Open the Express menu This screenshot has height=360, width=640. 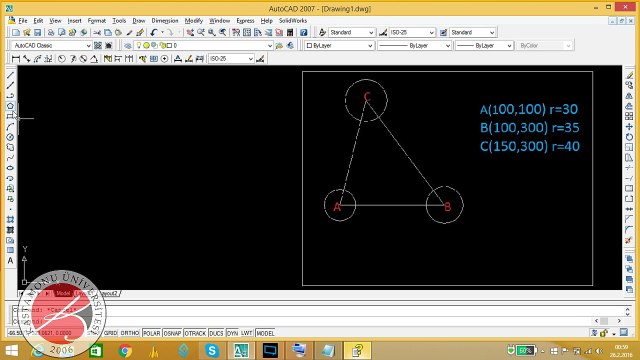click(x=245, y=20)
